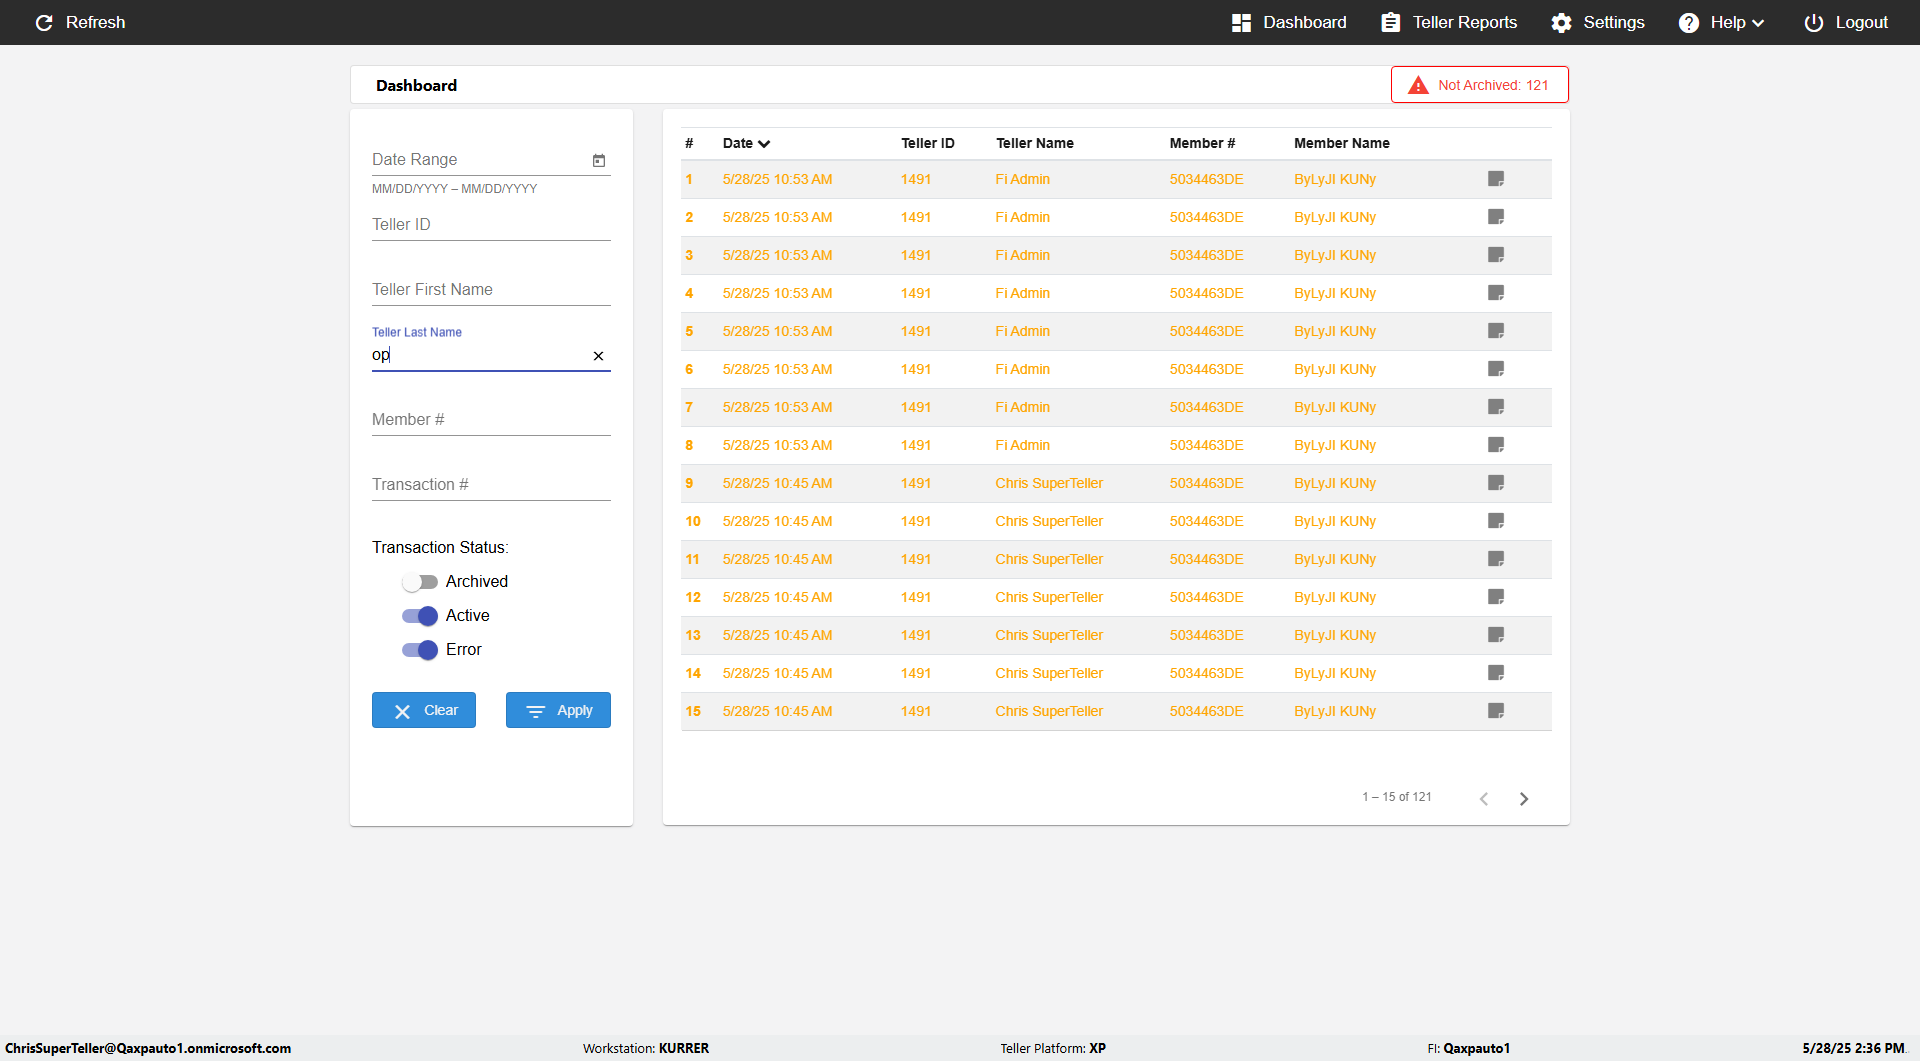Open the Dashboard menu item
Image resolution: width=1920 pixels, height=1061 pixels.
tap(1289, 22)
